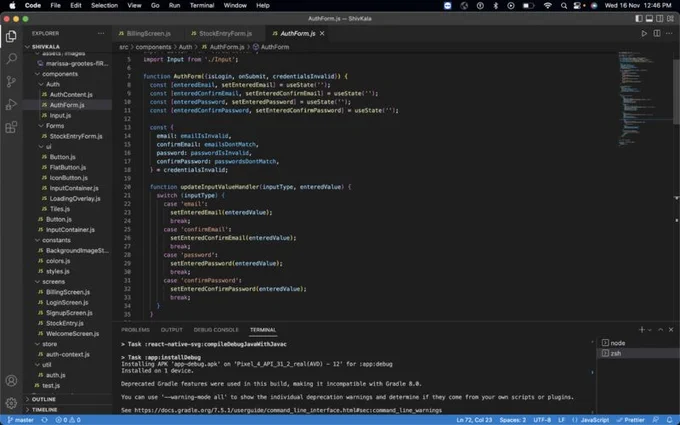Open errors and warnings count in status bar
The width and height of the screenshot is (680, 425).
[68, 420]
